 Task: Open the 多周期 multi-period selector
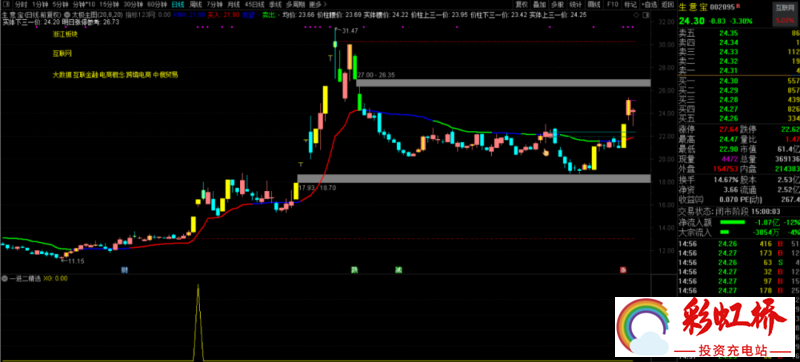pyautogui.click(x=293, y=5)
